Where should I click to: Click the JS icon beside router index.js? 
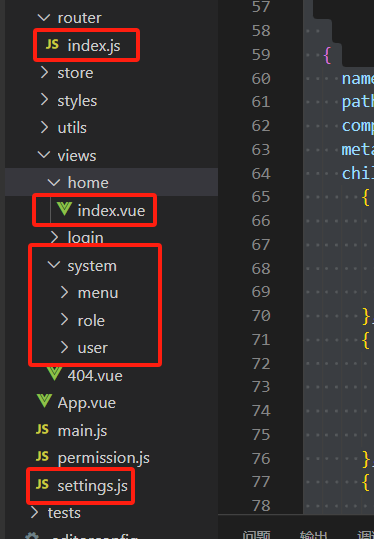pyautogui.click(x=52, y=44)
